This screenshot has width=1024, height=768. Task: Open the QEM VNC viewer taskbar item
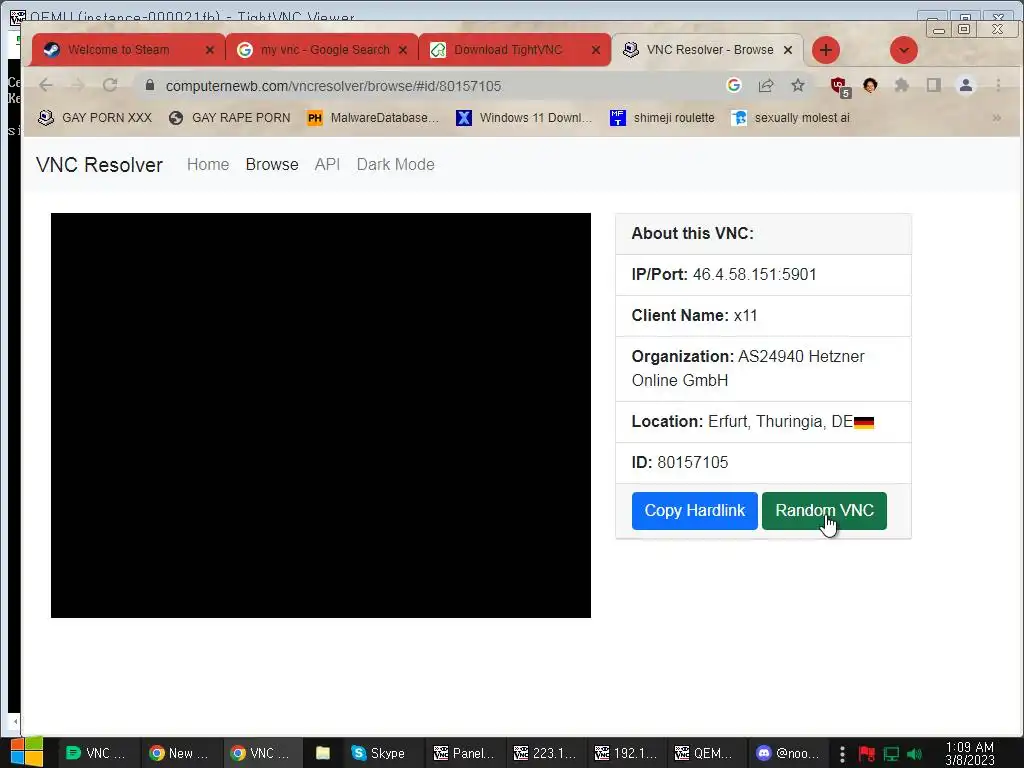[x=704, y=753]
